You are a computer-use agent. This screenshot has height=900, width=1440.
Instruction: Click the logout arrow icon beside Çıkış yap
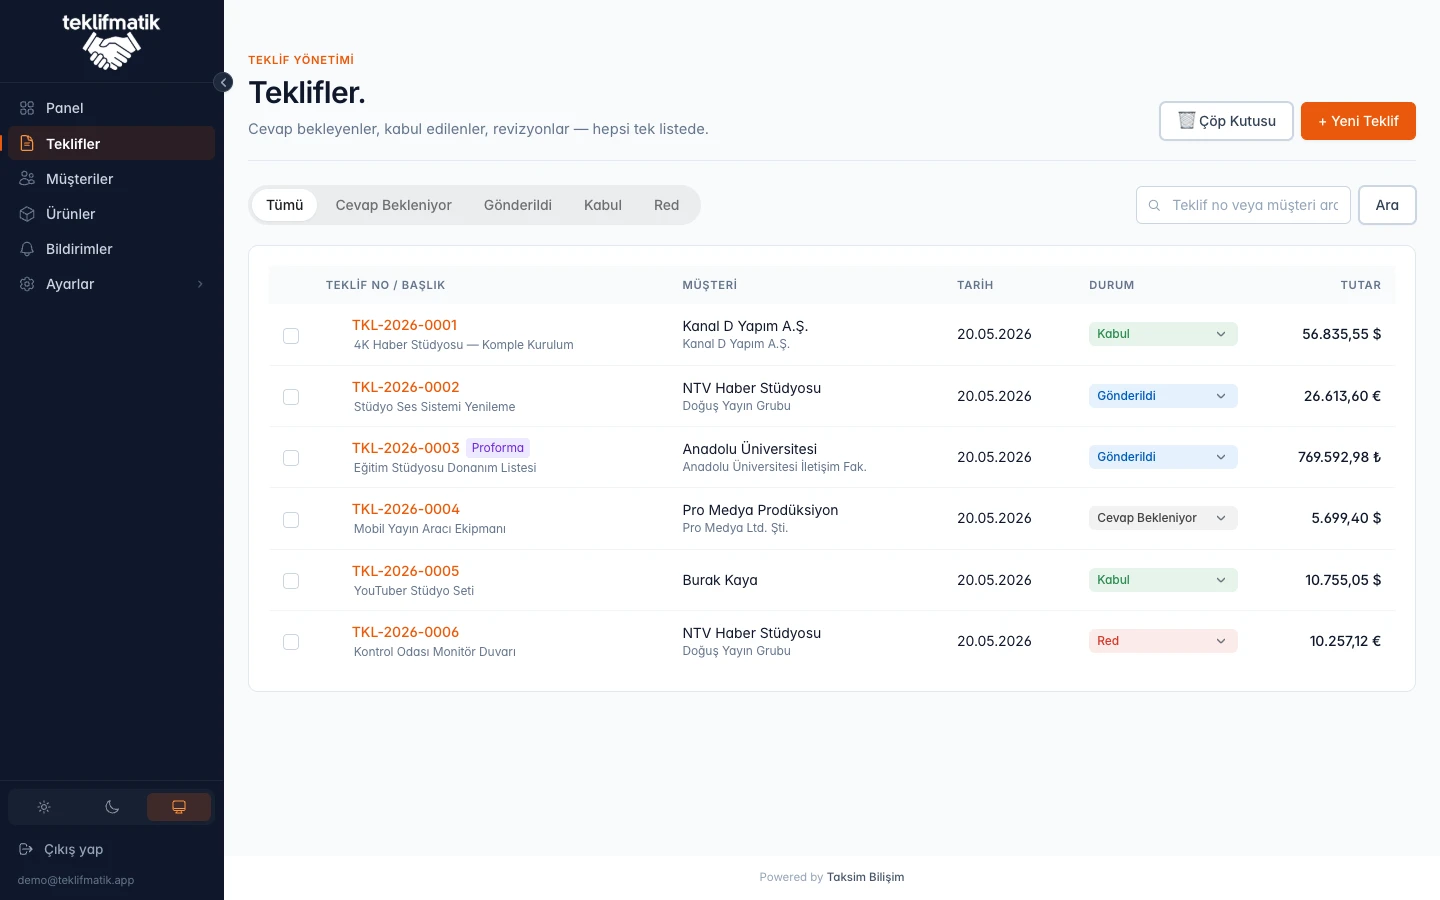click(26, 849)
